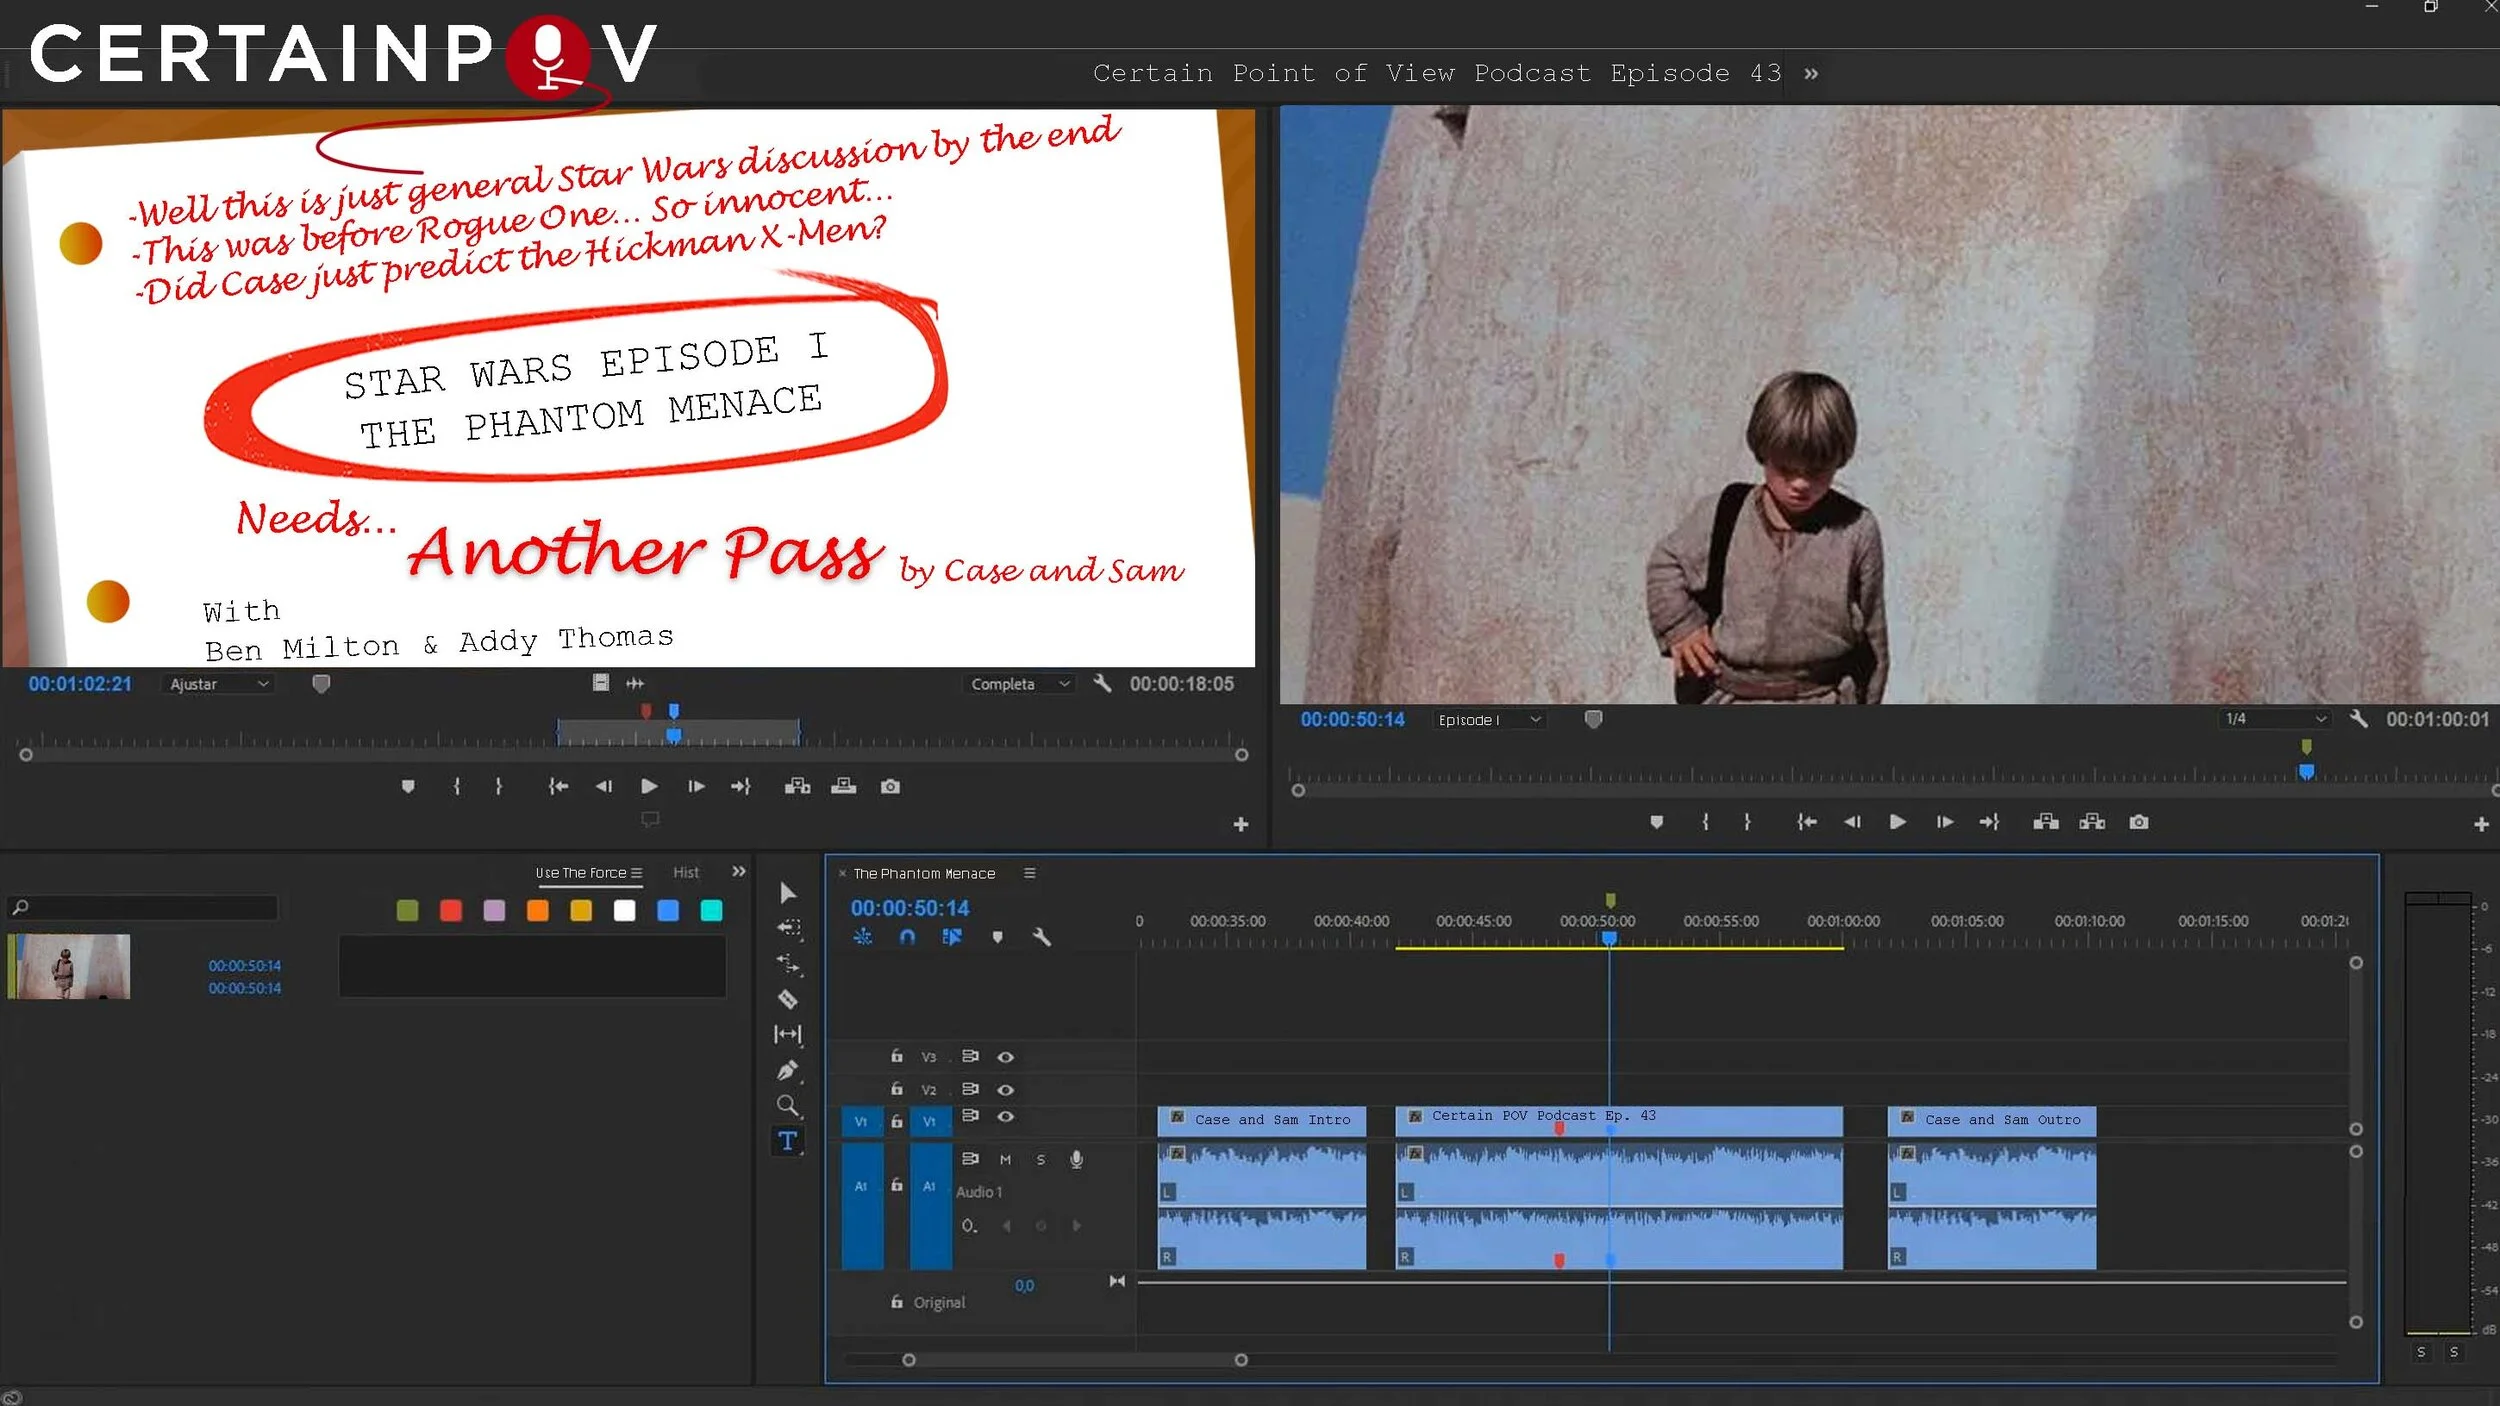
Task: Lock the V3 track
Action: pyautogui.click(x=897, y=1056)
